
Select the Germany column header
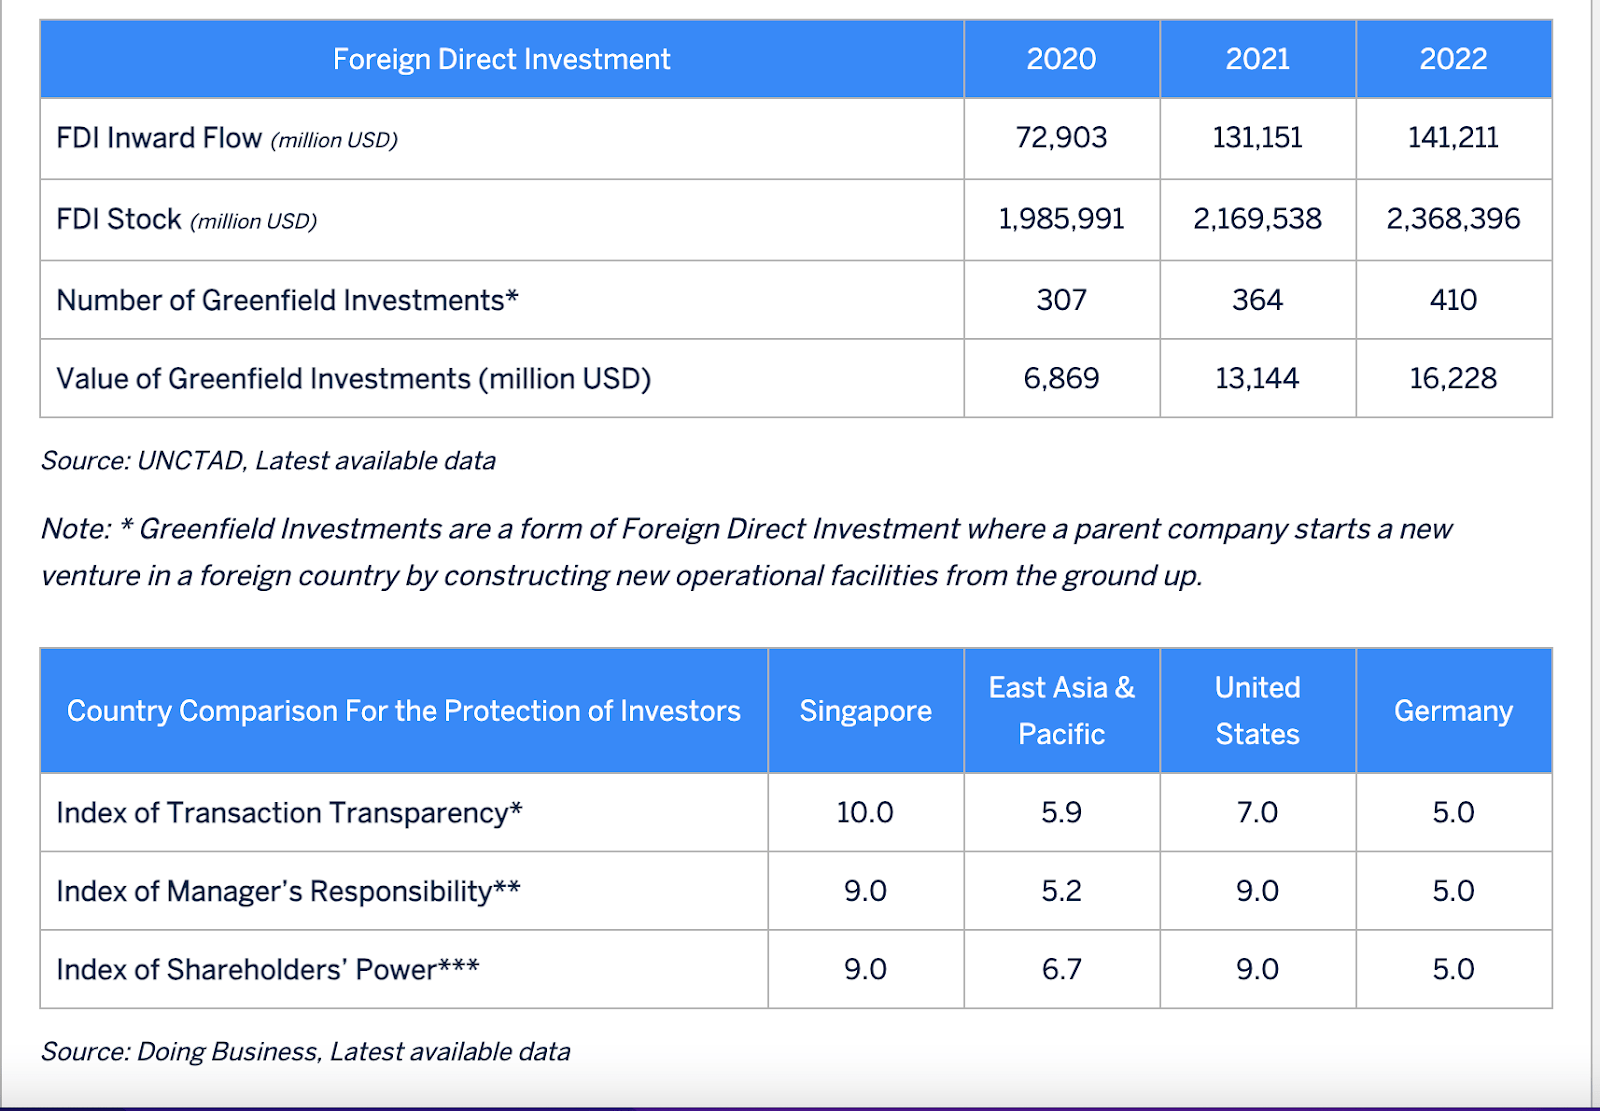(1453, 711)
